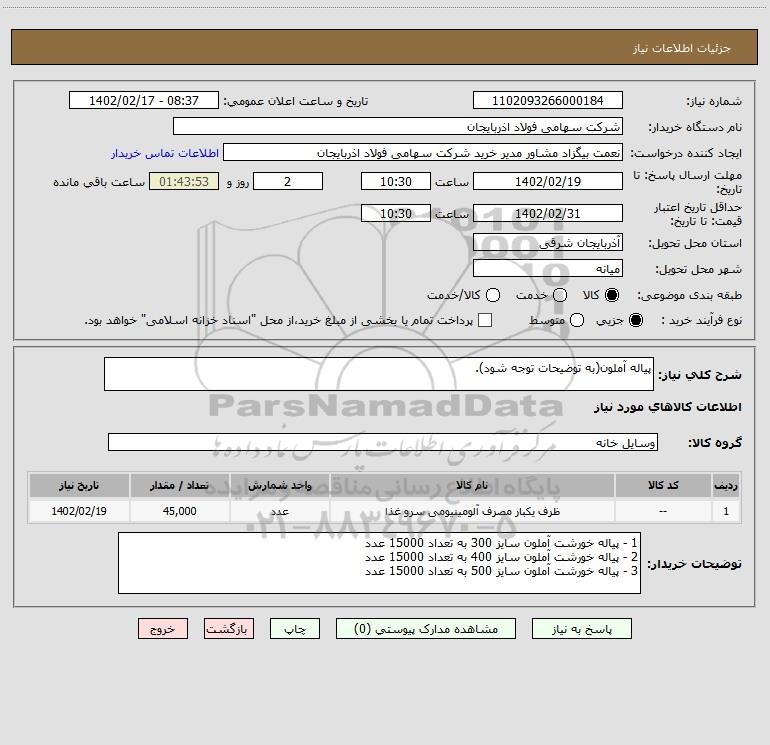Image resolution: width=770 pixels, height=745 pixels.
Task: Click the buyer organization name field
Action: (x=398, y=127)
